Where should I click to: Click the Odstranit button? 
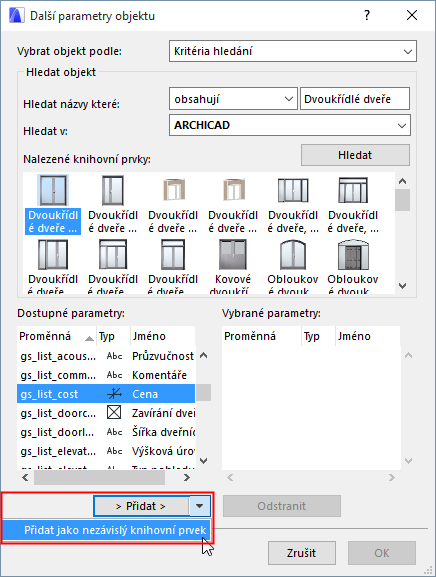tap(282, 506)
